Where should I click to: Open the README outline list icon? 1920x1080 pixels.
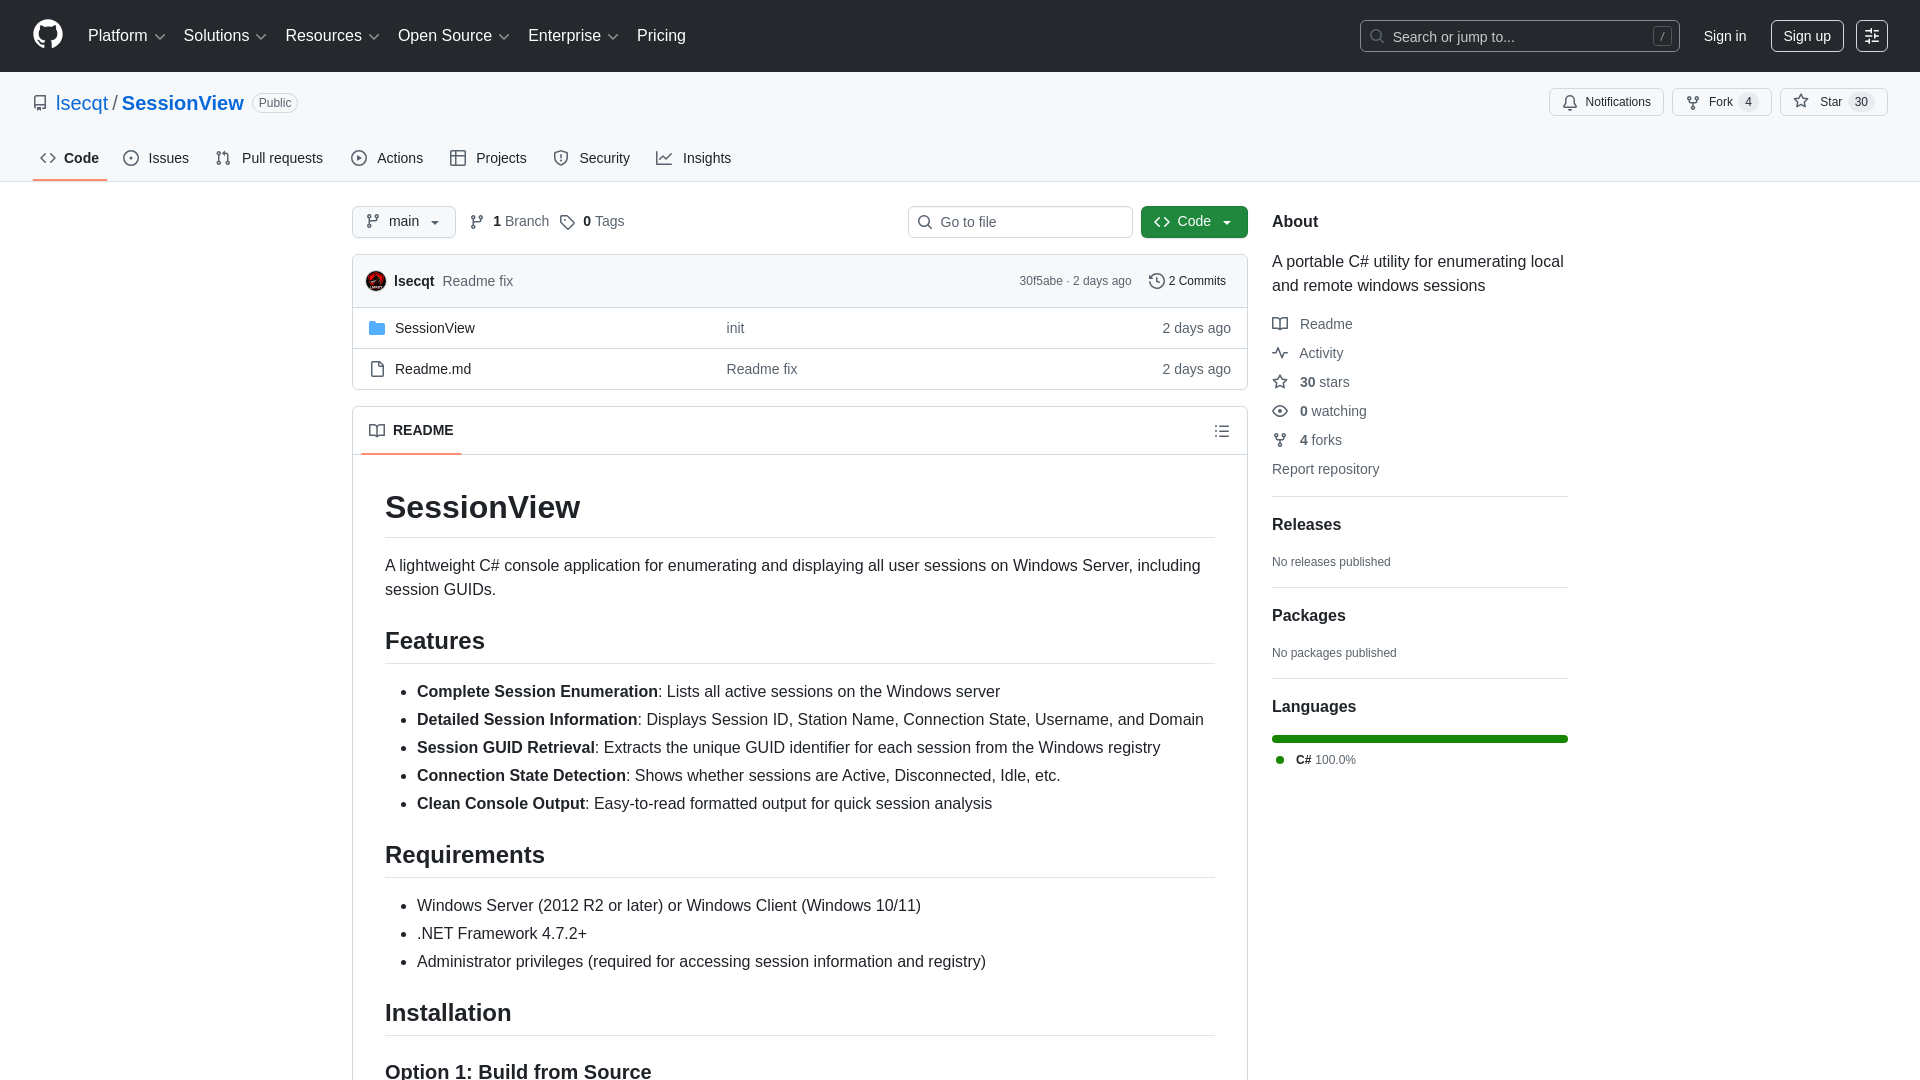pos(1221,430)
